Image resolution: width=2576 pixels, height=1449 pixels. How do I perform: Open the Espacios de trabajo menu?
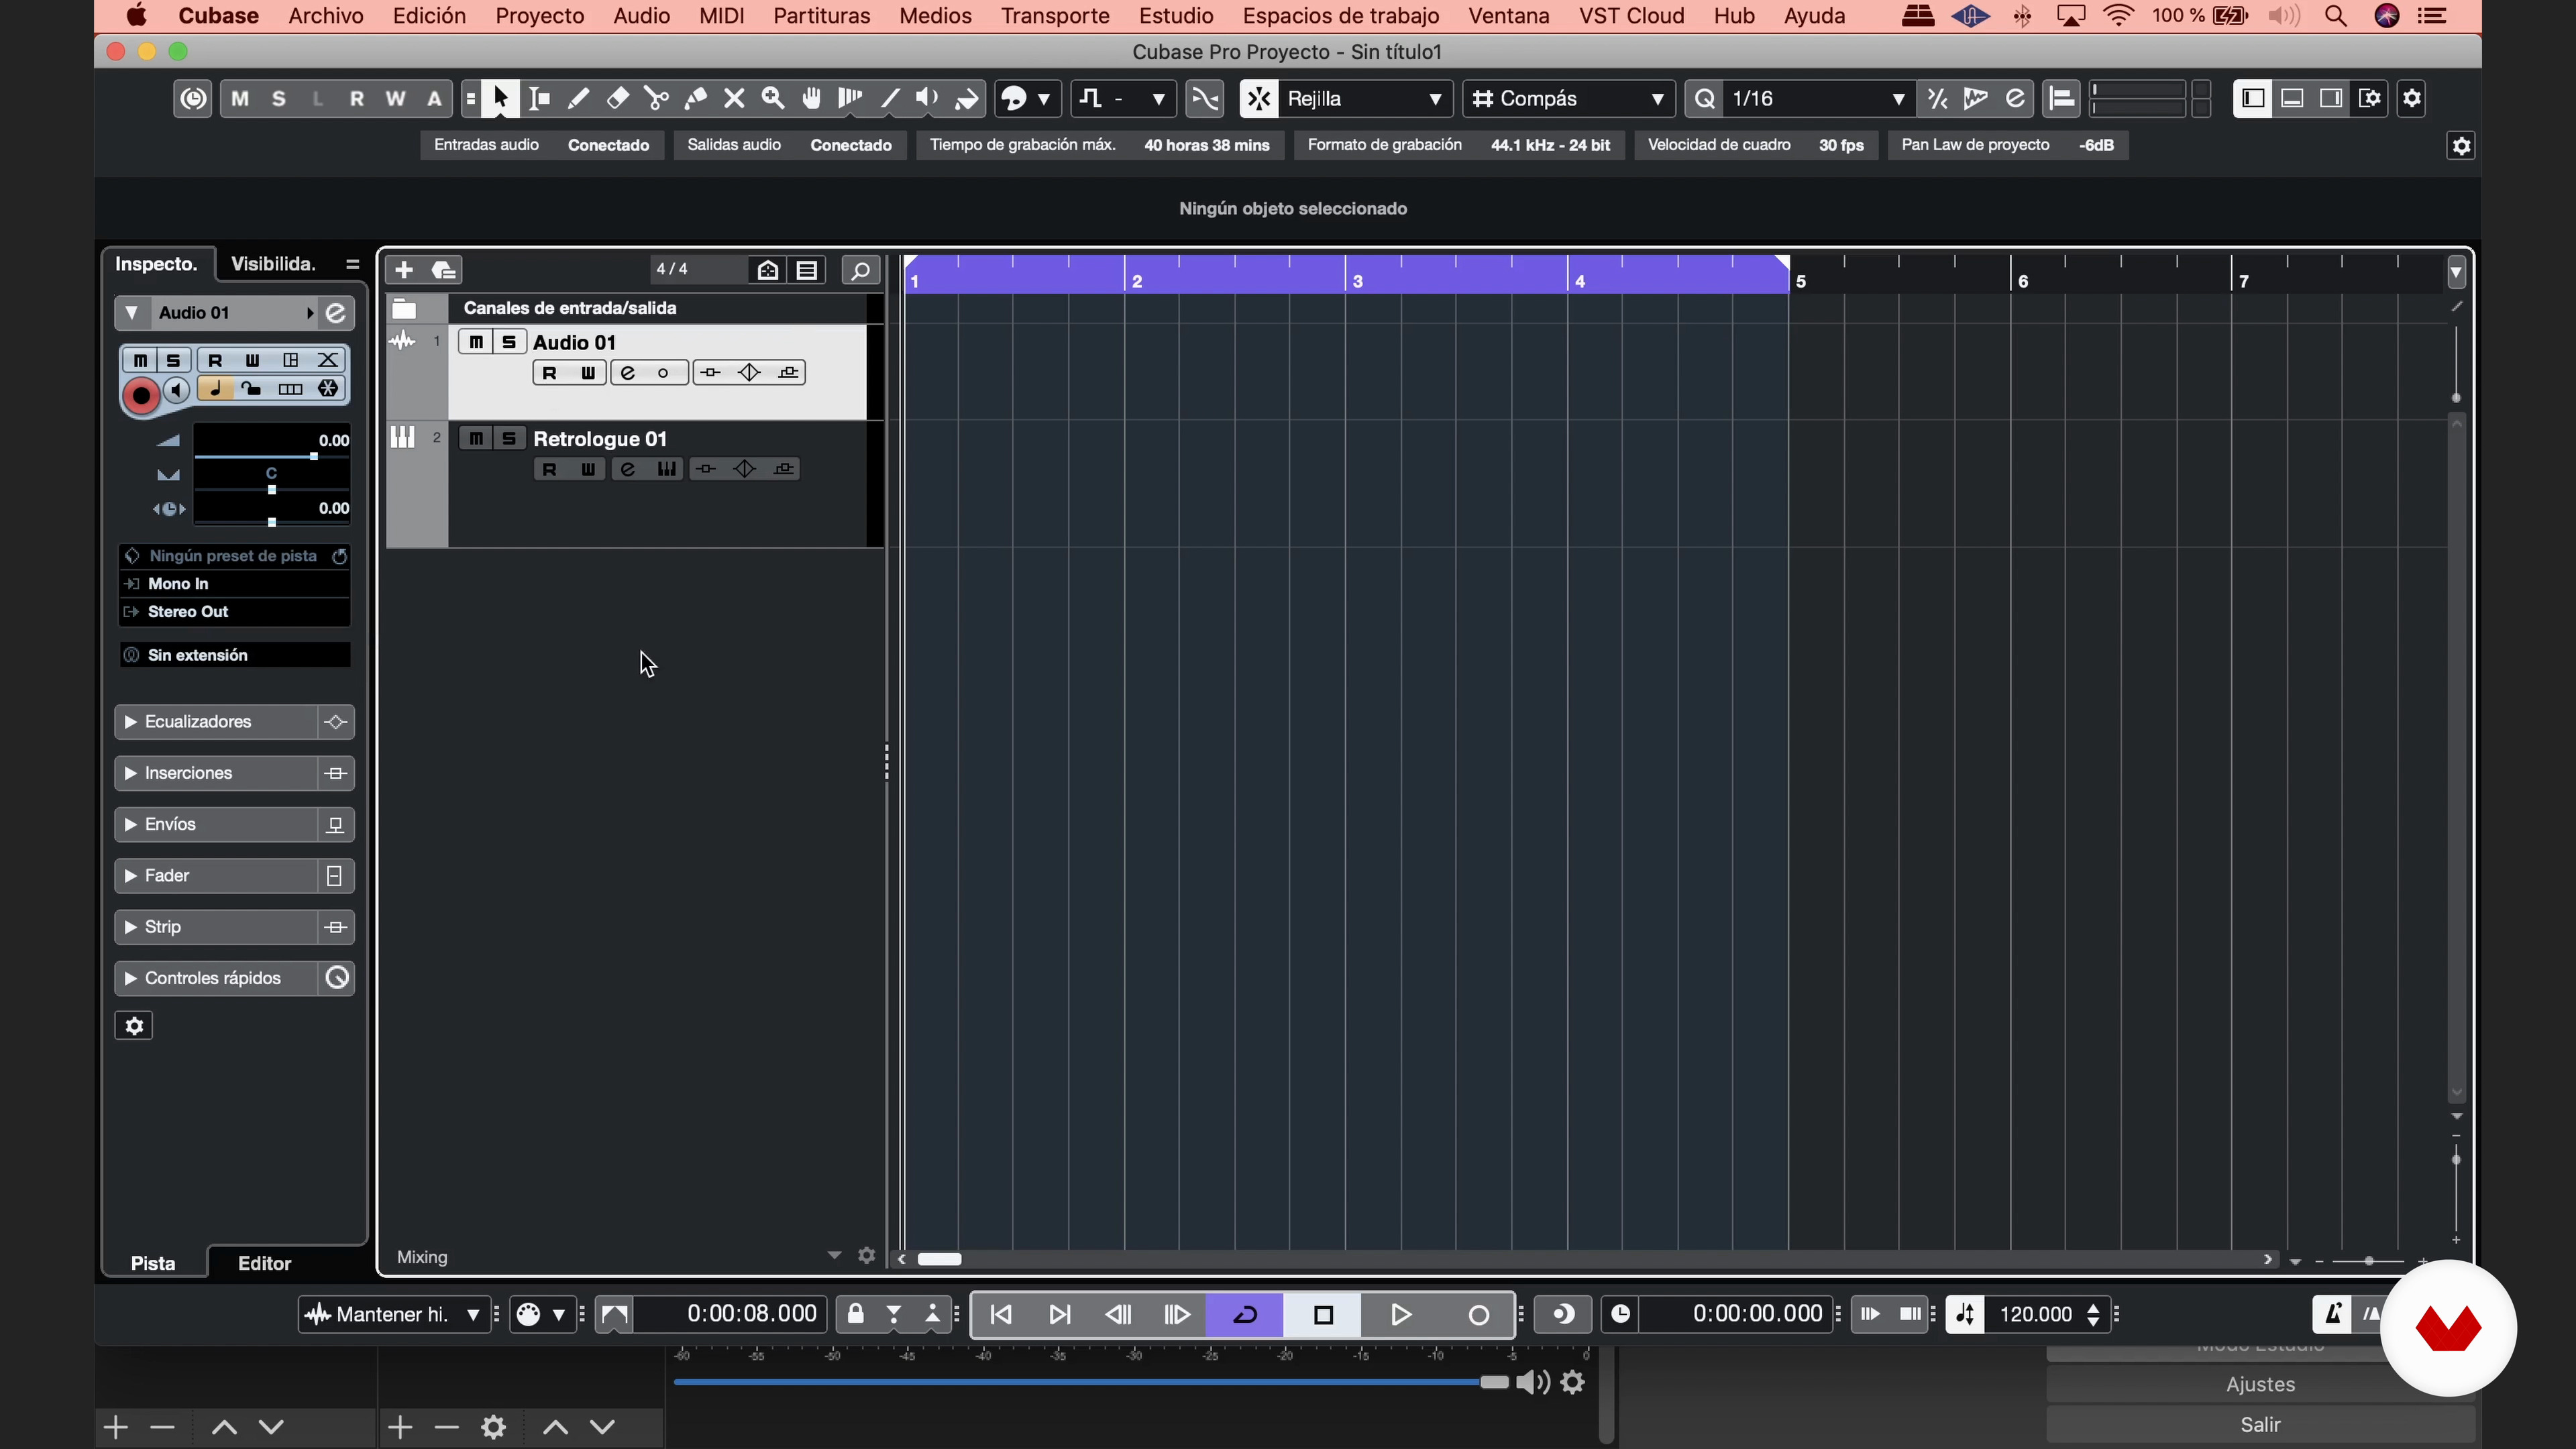tap(1341, 16)
